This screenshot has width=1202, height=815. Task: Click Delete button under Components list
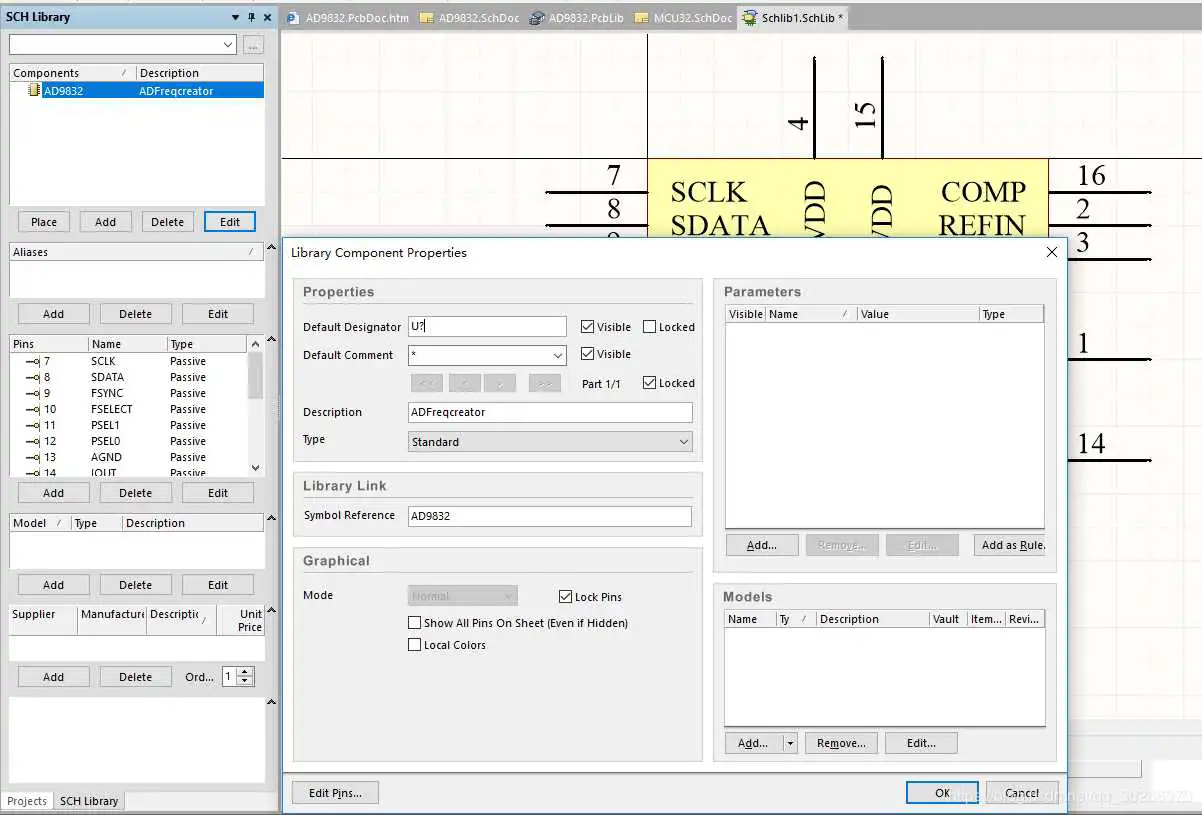click(x=167, y=222)
